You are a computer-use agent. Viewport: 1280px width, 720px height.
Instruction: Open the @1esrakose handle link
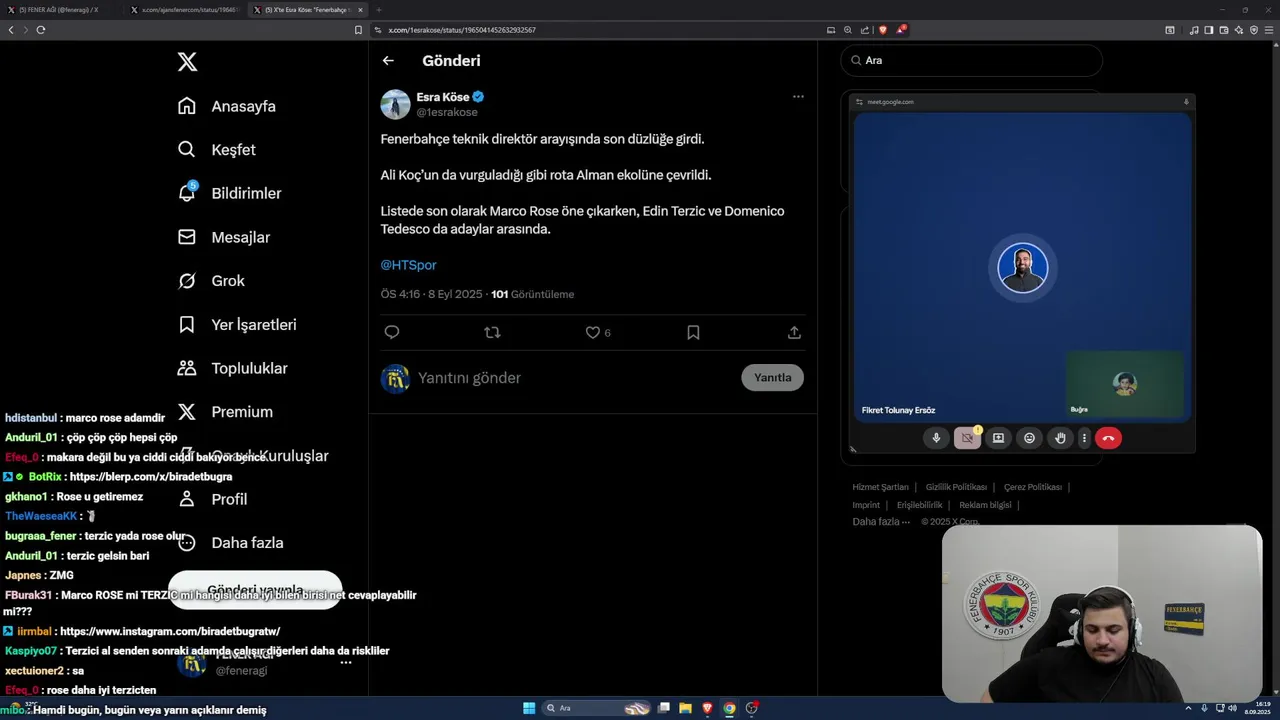click(x=447, y=112)
